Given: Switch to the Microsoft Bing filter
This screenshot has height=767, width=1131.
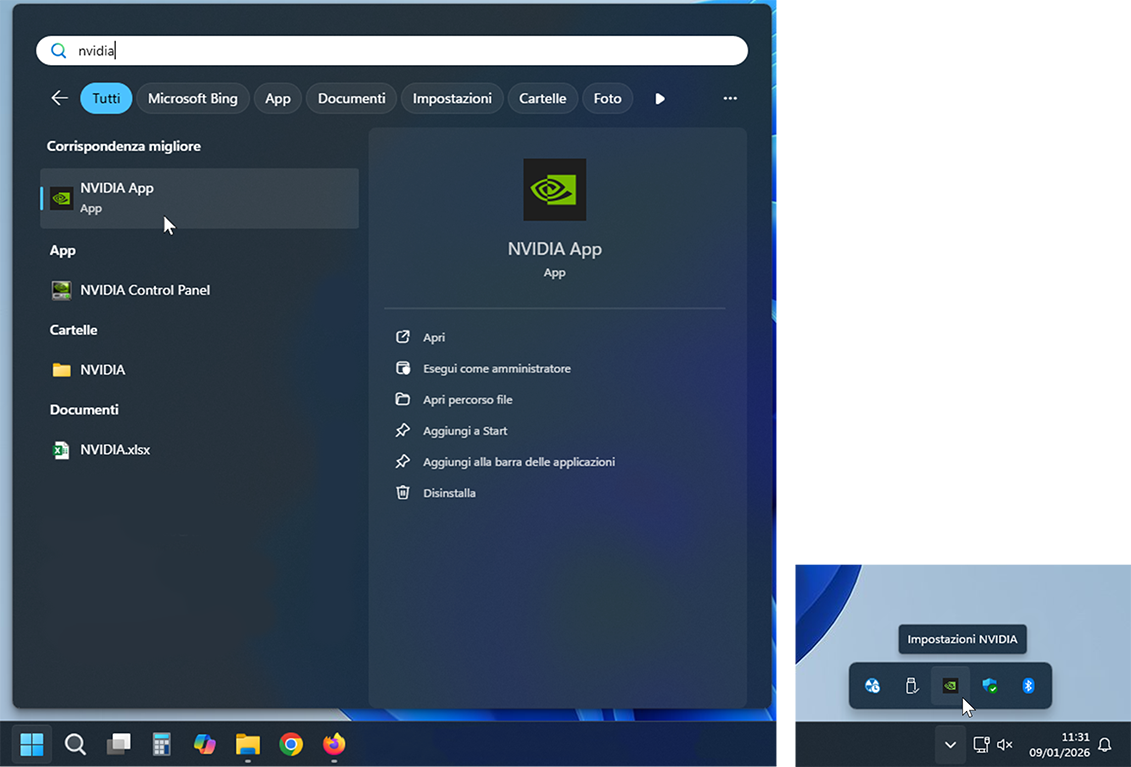Looking at the screenshot, I should (193, 98).
